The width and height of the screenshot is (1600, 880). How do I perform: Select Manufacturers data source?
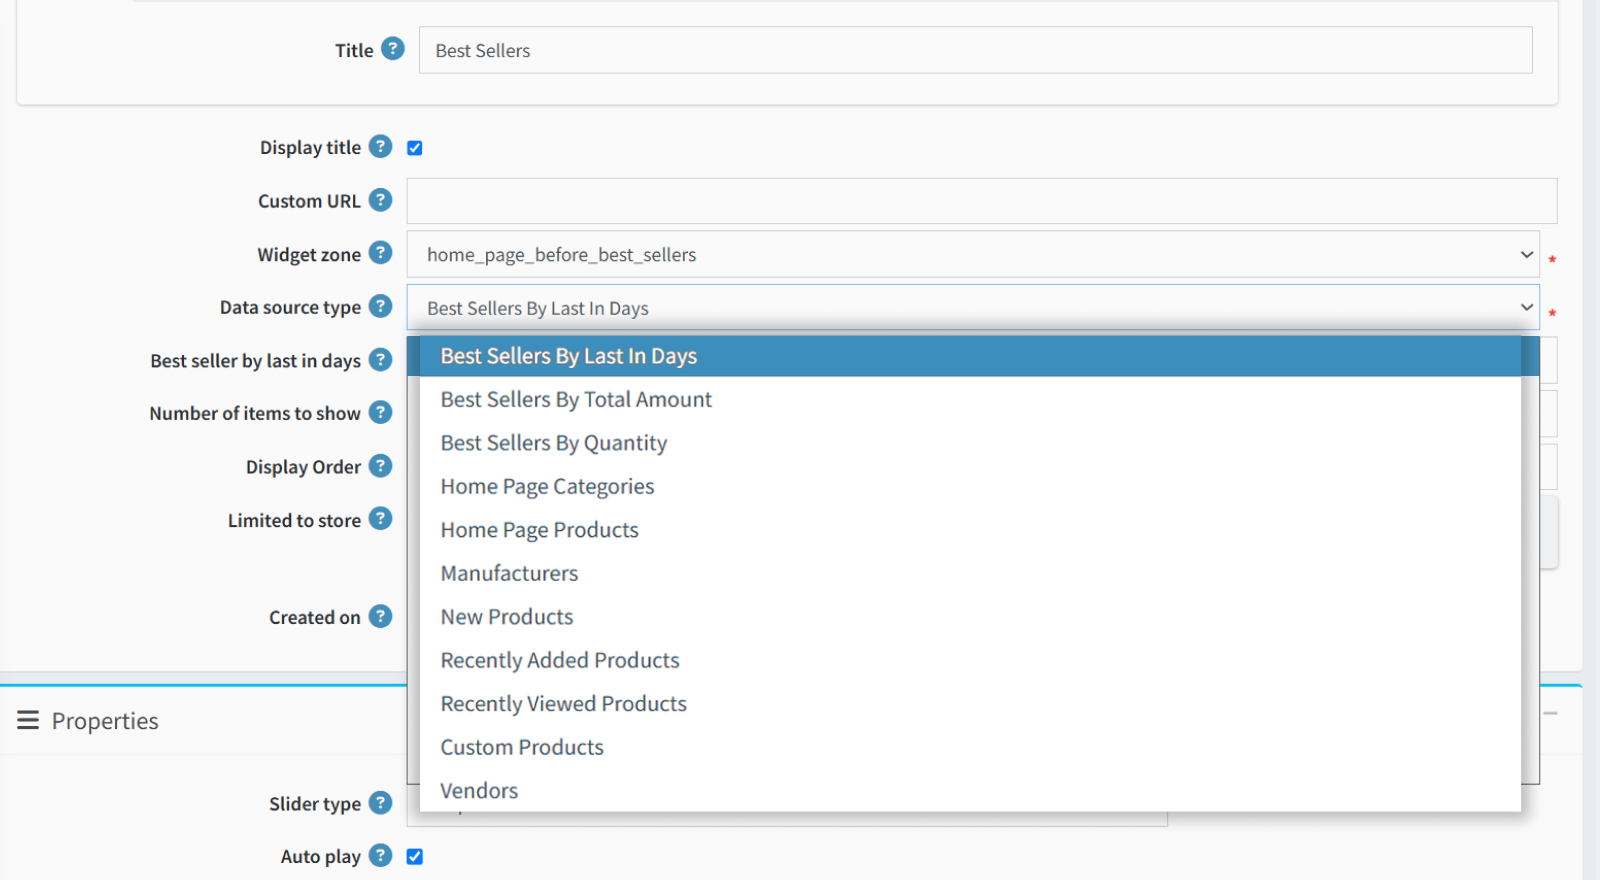970,574
